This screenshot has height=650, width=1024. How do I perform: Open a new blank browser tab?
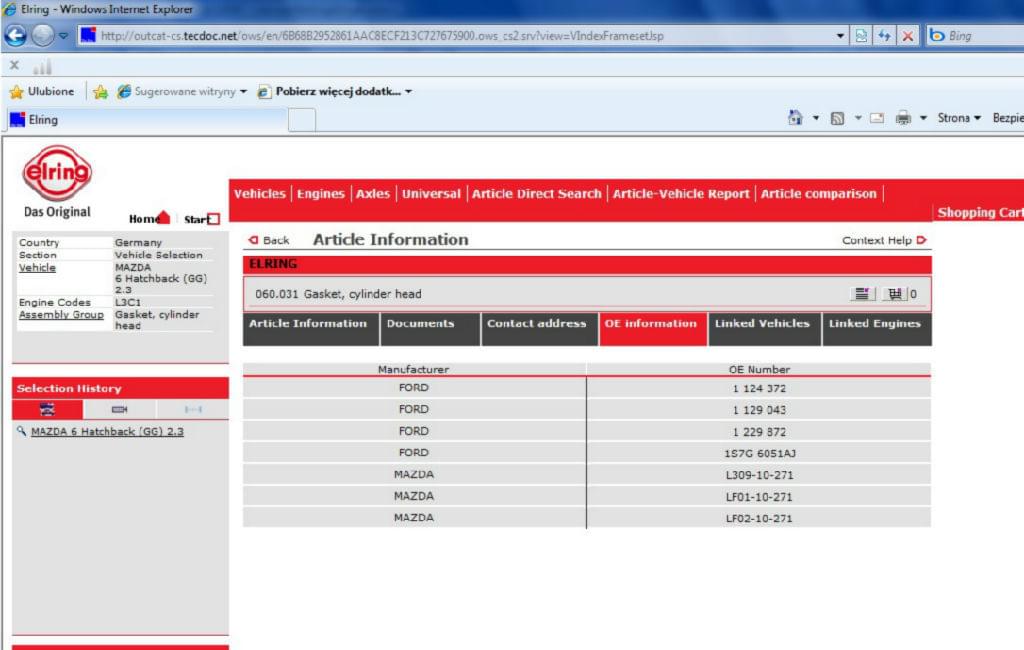pyautogui.click(x=302, y=120)
